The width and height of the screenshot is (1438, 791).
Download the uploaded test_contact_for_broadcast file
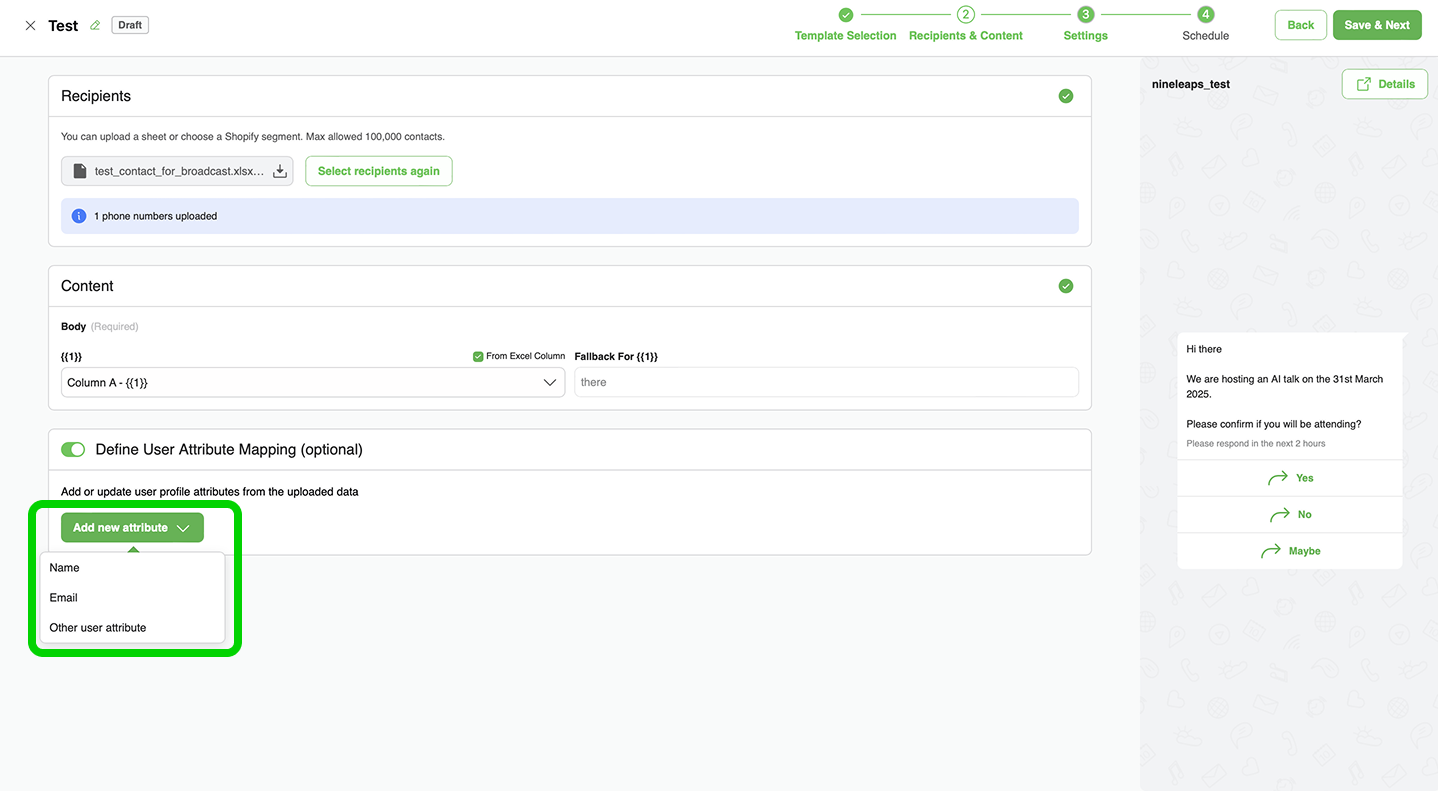(280, 172)
